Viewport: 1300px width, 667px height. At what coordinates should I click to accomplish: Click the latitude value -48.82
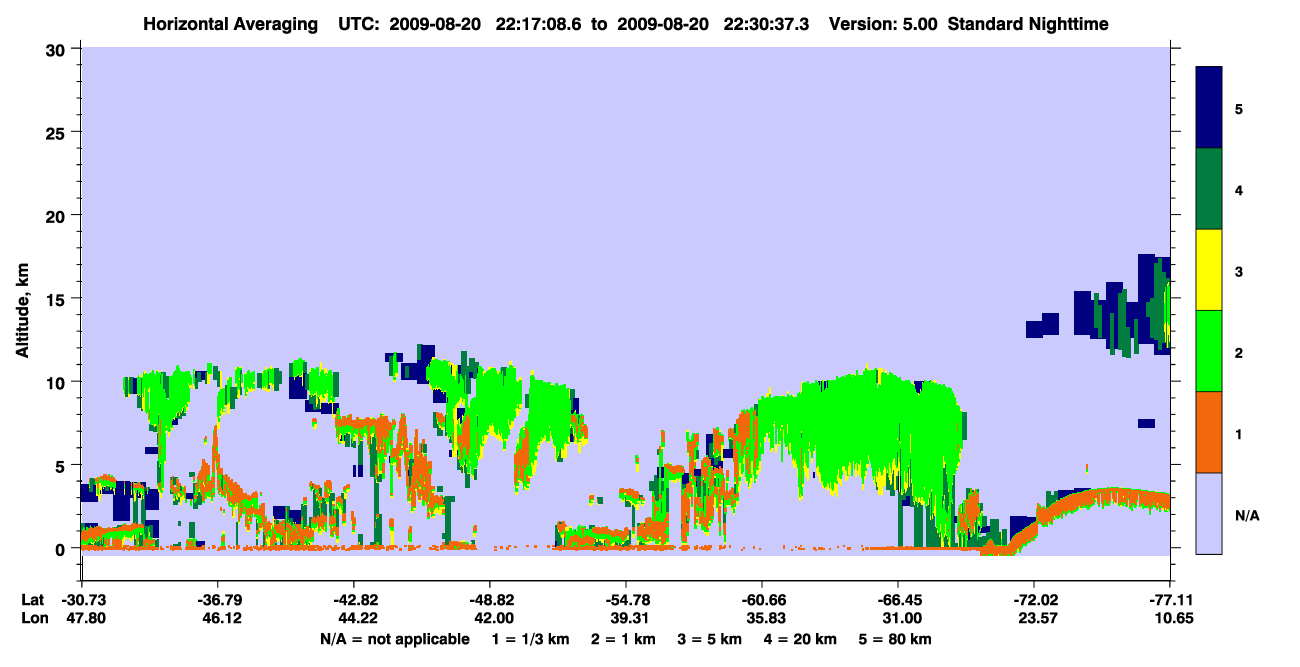click(489, 600)
